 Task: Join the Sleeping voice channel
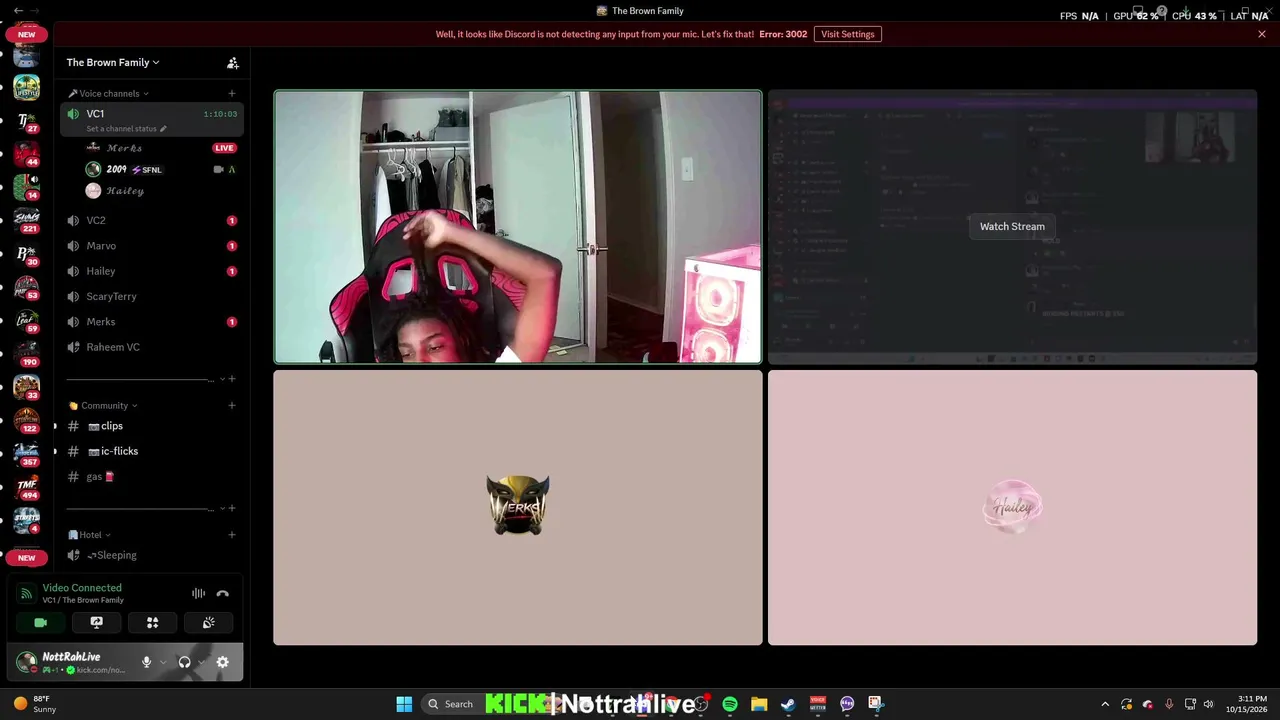point(152,555)
